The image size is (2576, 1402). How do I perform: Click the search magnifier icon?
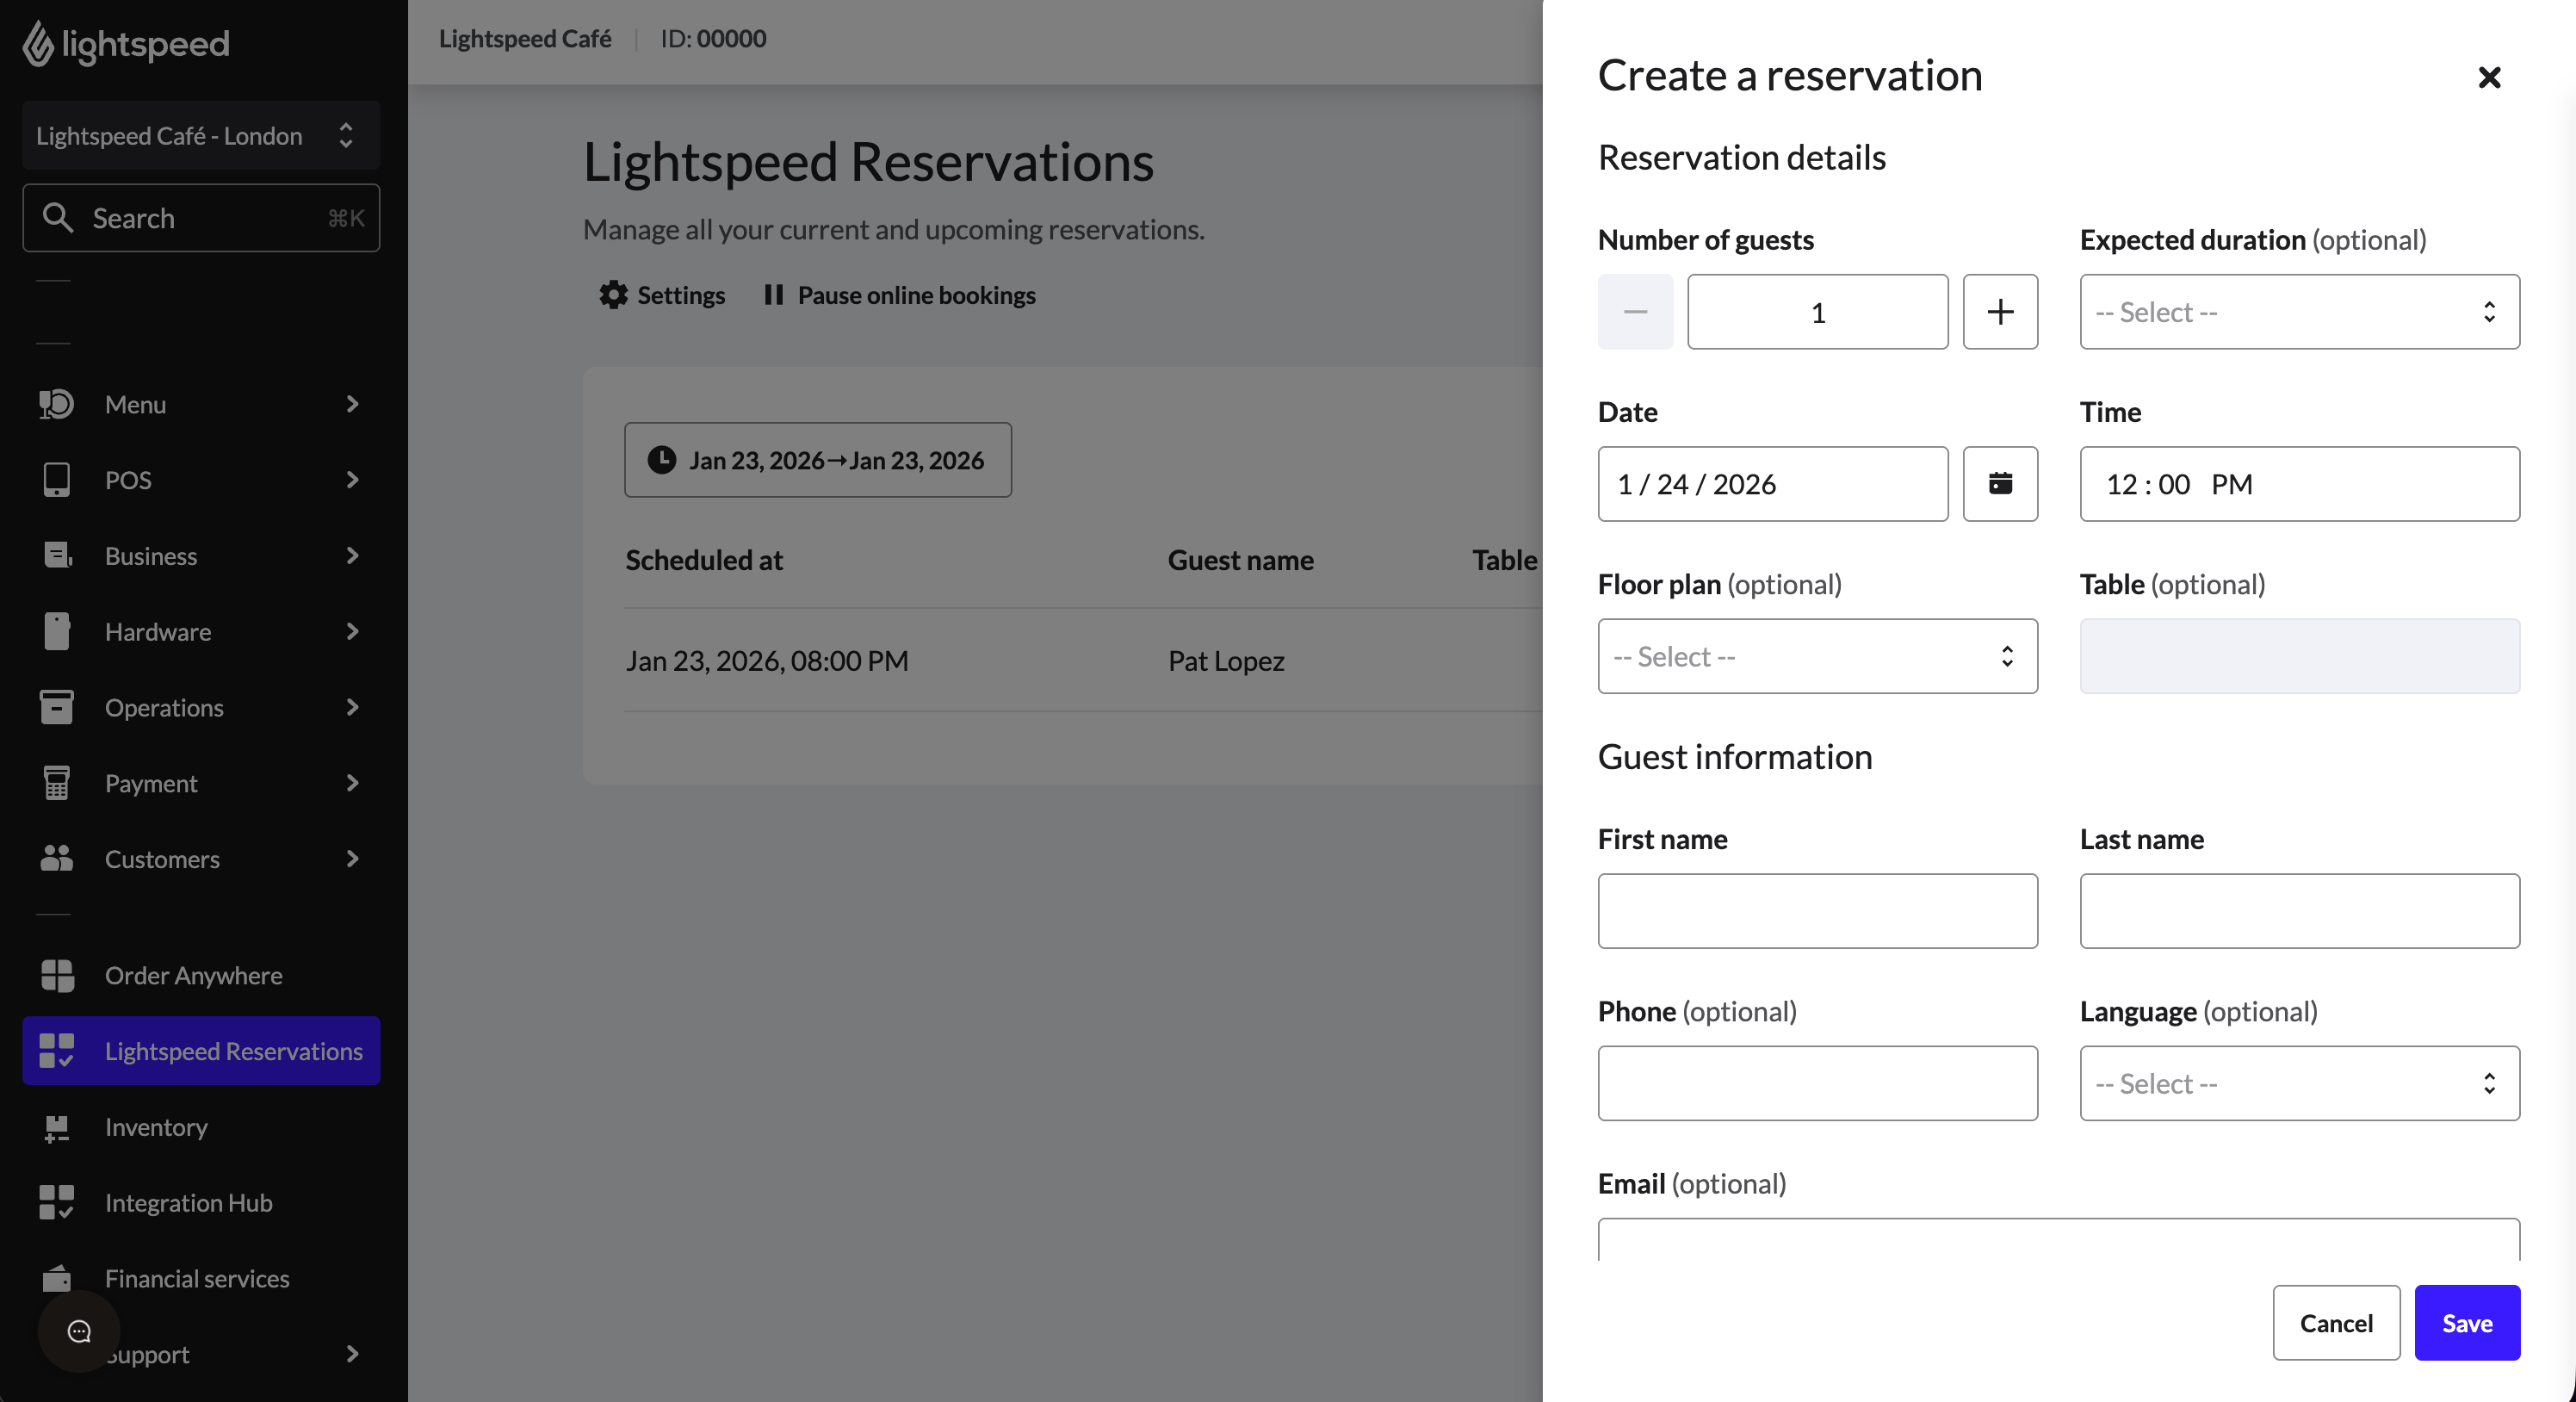57,218
